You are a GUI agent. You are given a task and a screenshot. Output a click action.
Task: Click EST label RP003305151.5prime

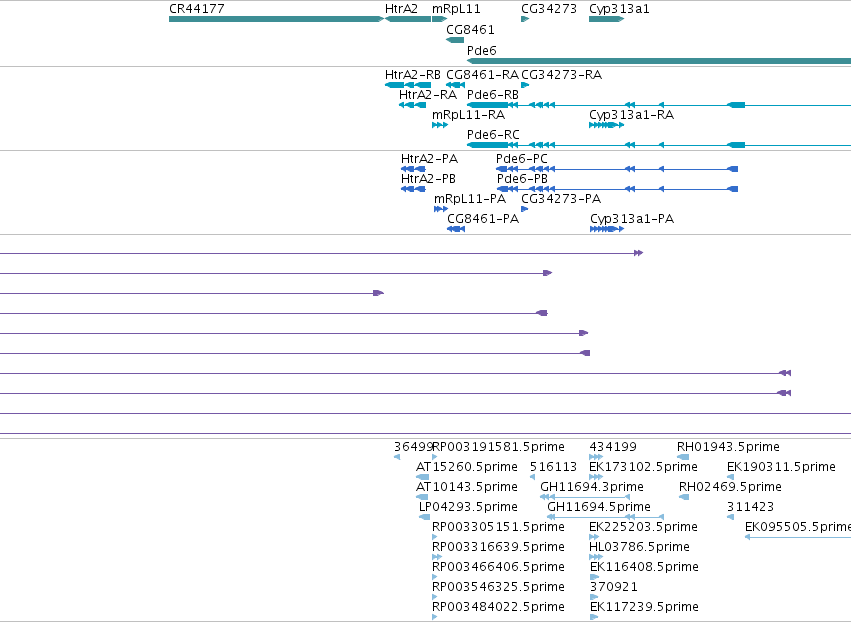tap(498, 528)
